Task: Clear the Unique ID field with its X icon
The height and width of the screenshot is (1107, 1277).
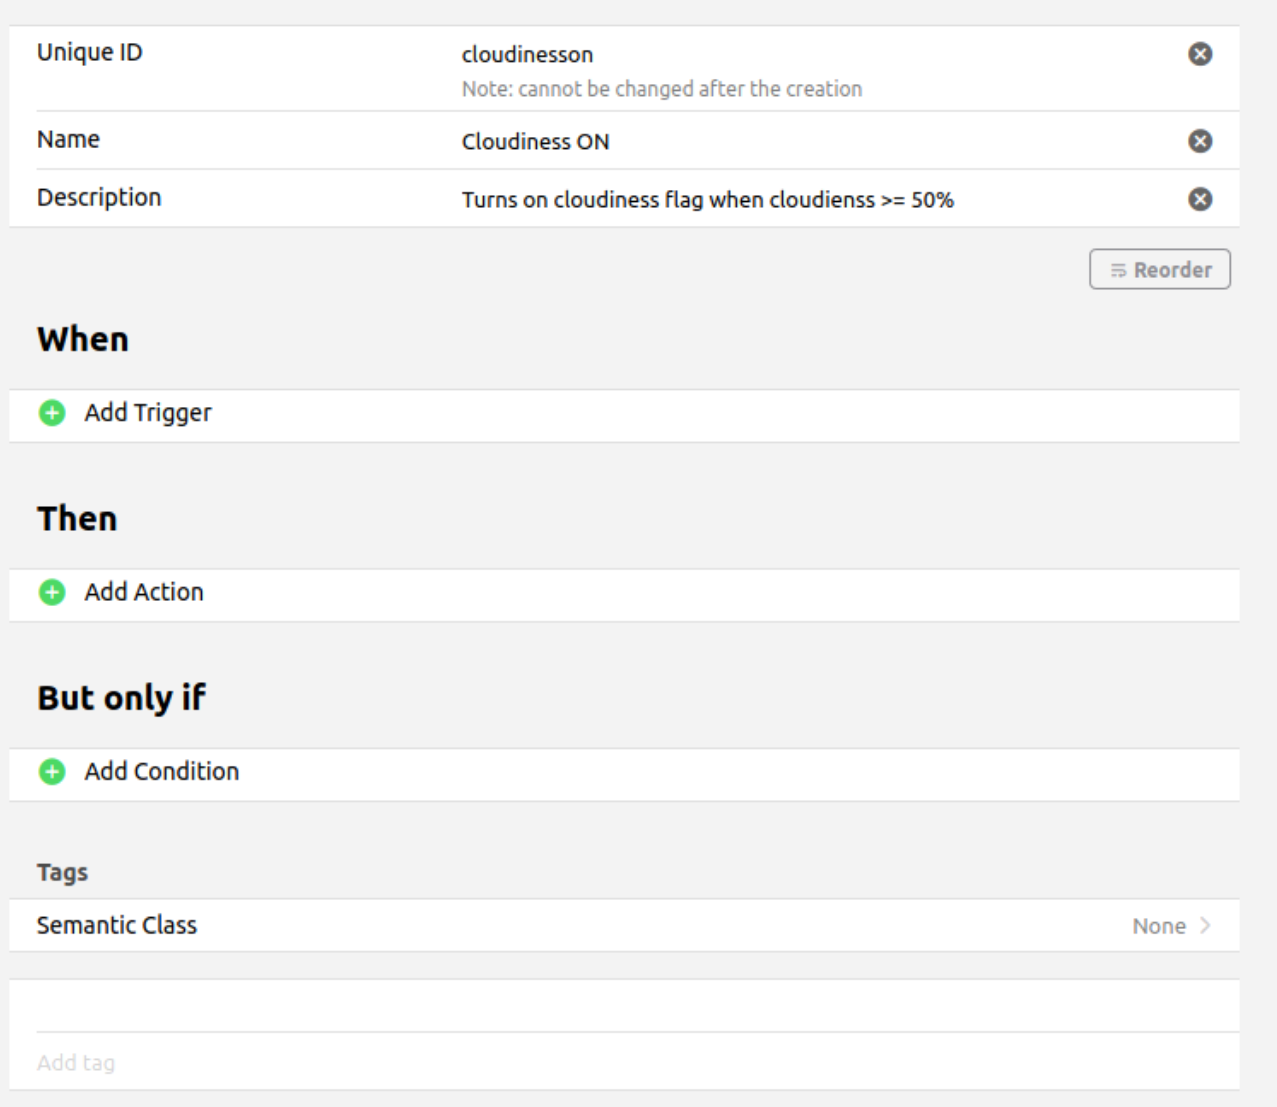Action: point(1200,54)
